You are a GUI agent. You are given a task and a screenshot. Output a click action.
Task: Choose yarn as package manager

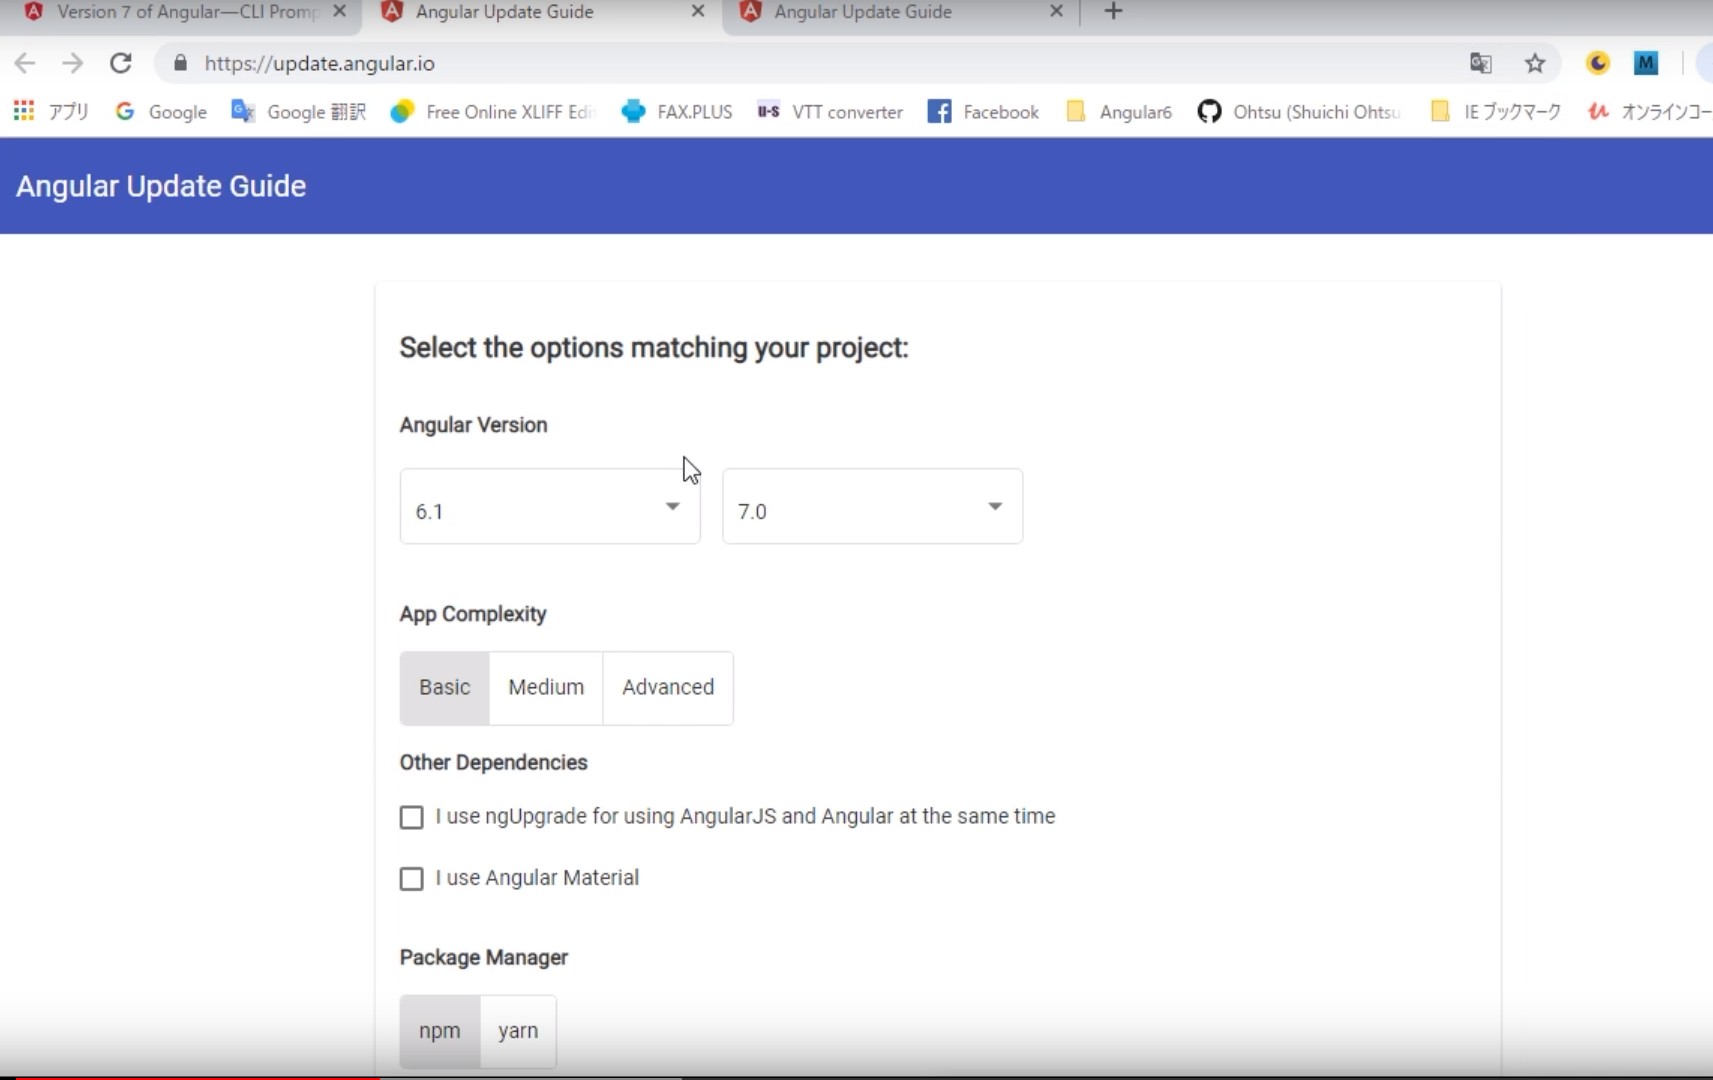pyautogui.click(x=518, y=1031)
